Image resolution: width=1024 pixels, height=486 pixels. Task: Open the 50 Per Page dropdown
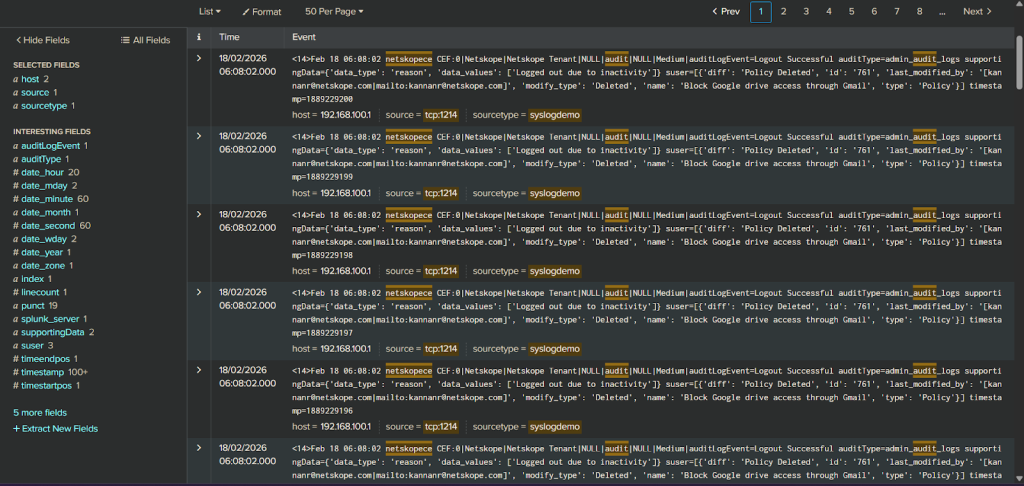pos(334,11)
